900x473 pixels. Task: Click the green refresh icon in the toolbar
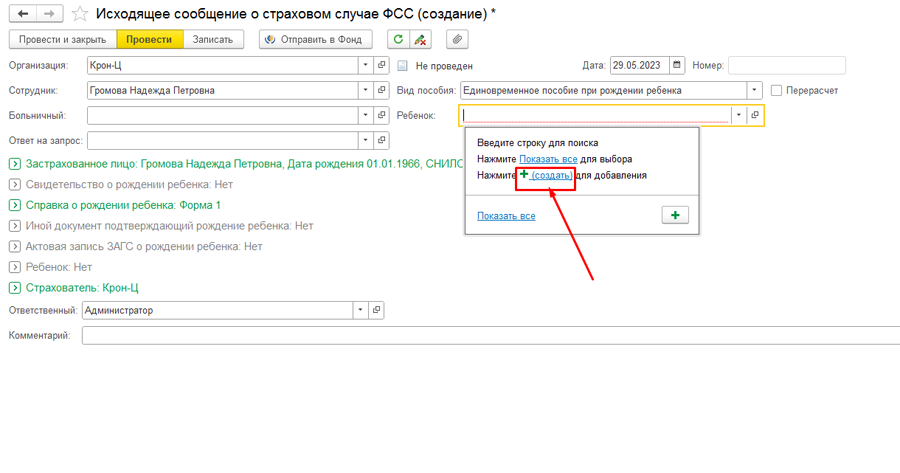click(399, 40)
